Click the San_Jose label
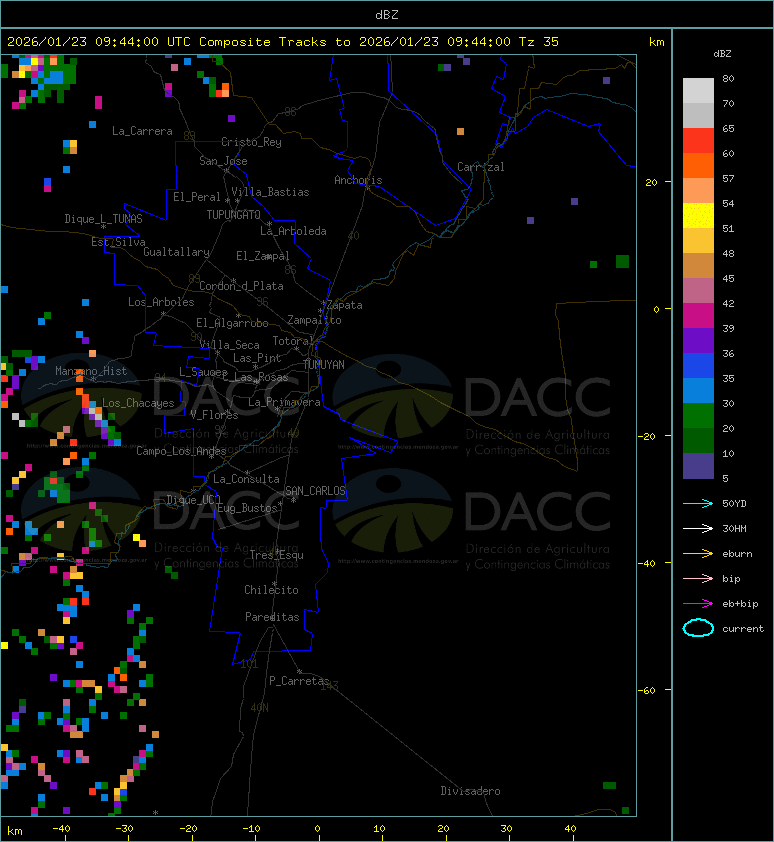The height and width of the screenshot is (842, 774). [x=223, y=161]
